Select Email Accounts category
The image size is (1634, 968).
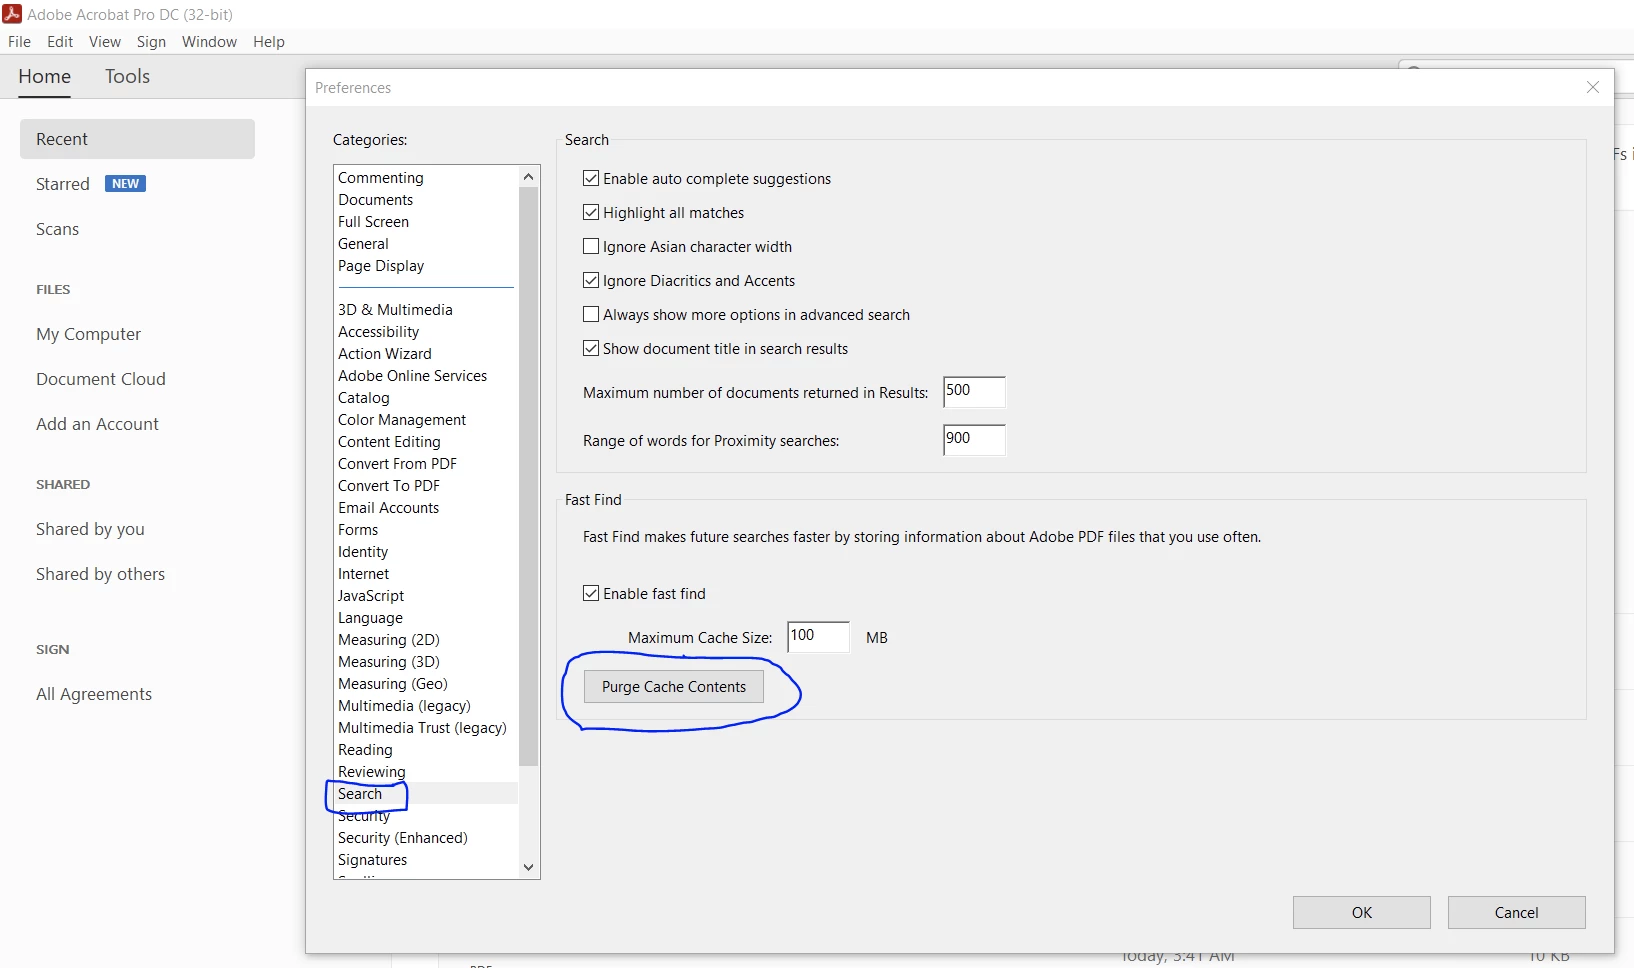(388, 508)
